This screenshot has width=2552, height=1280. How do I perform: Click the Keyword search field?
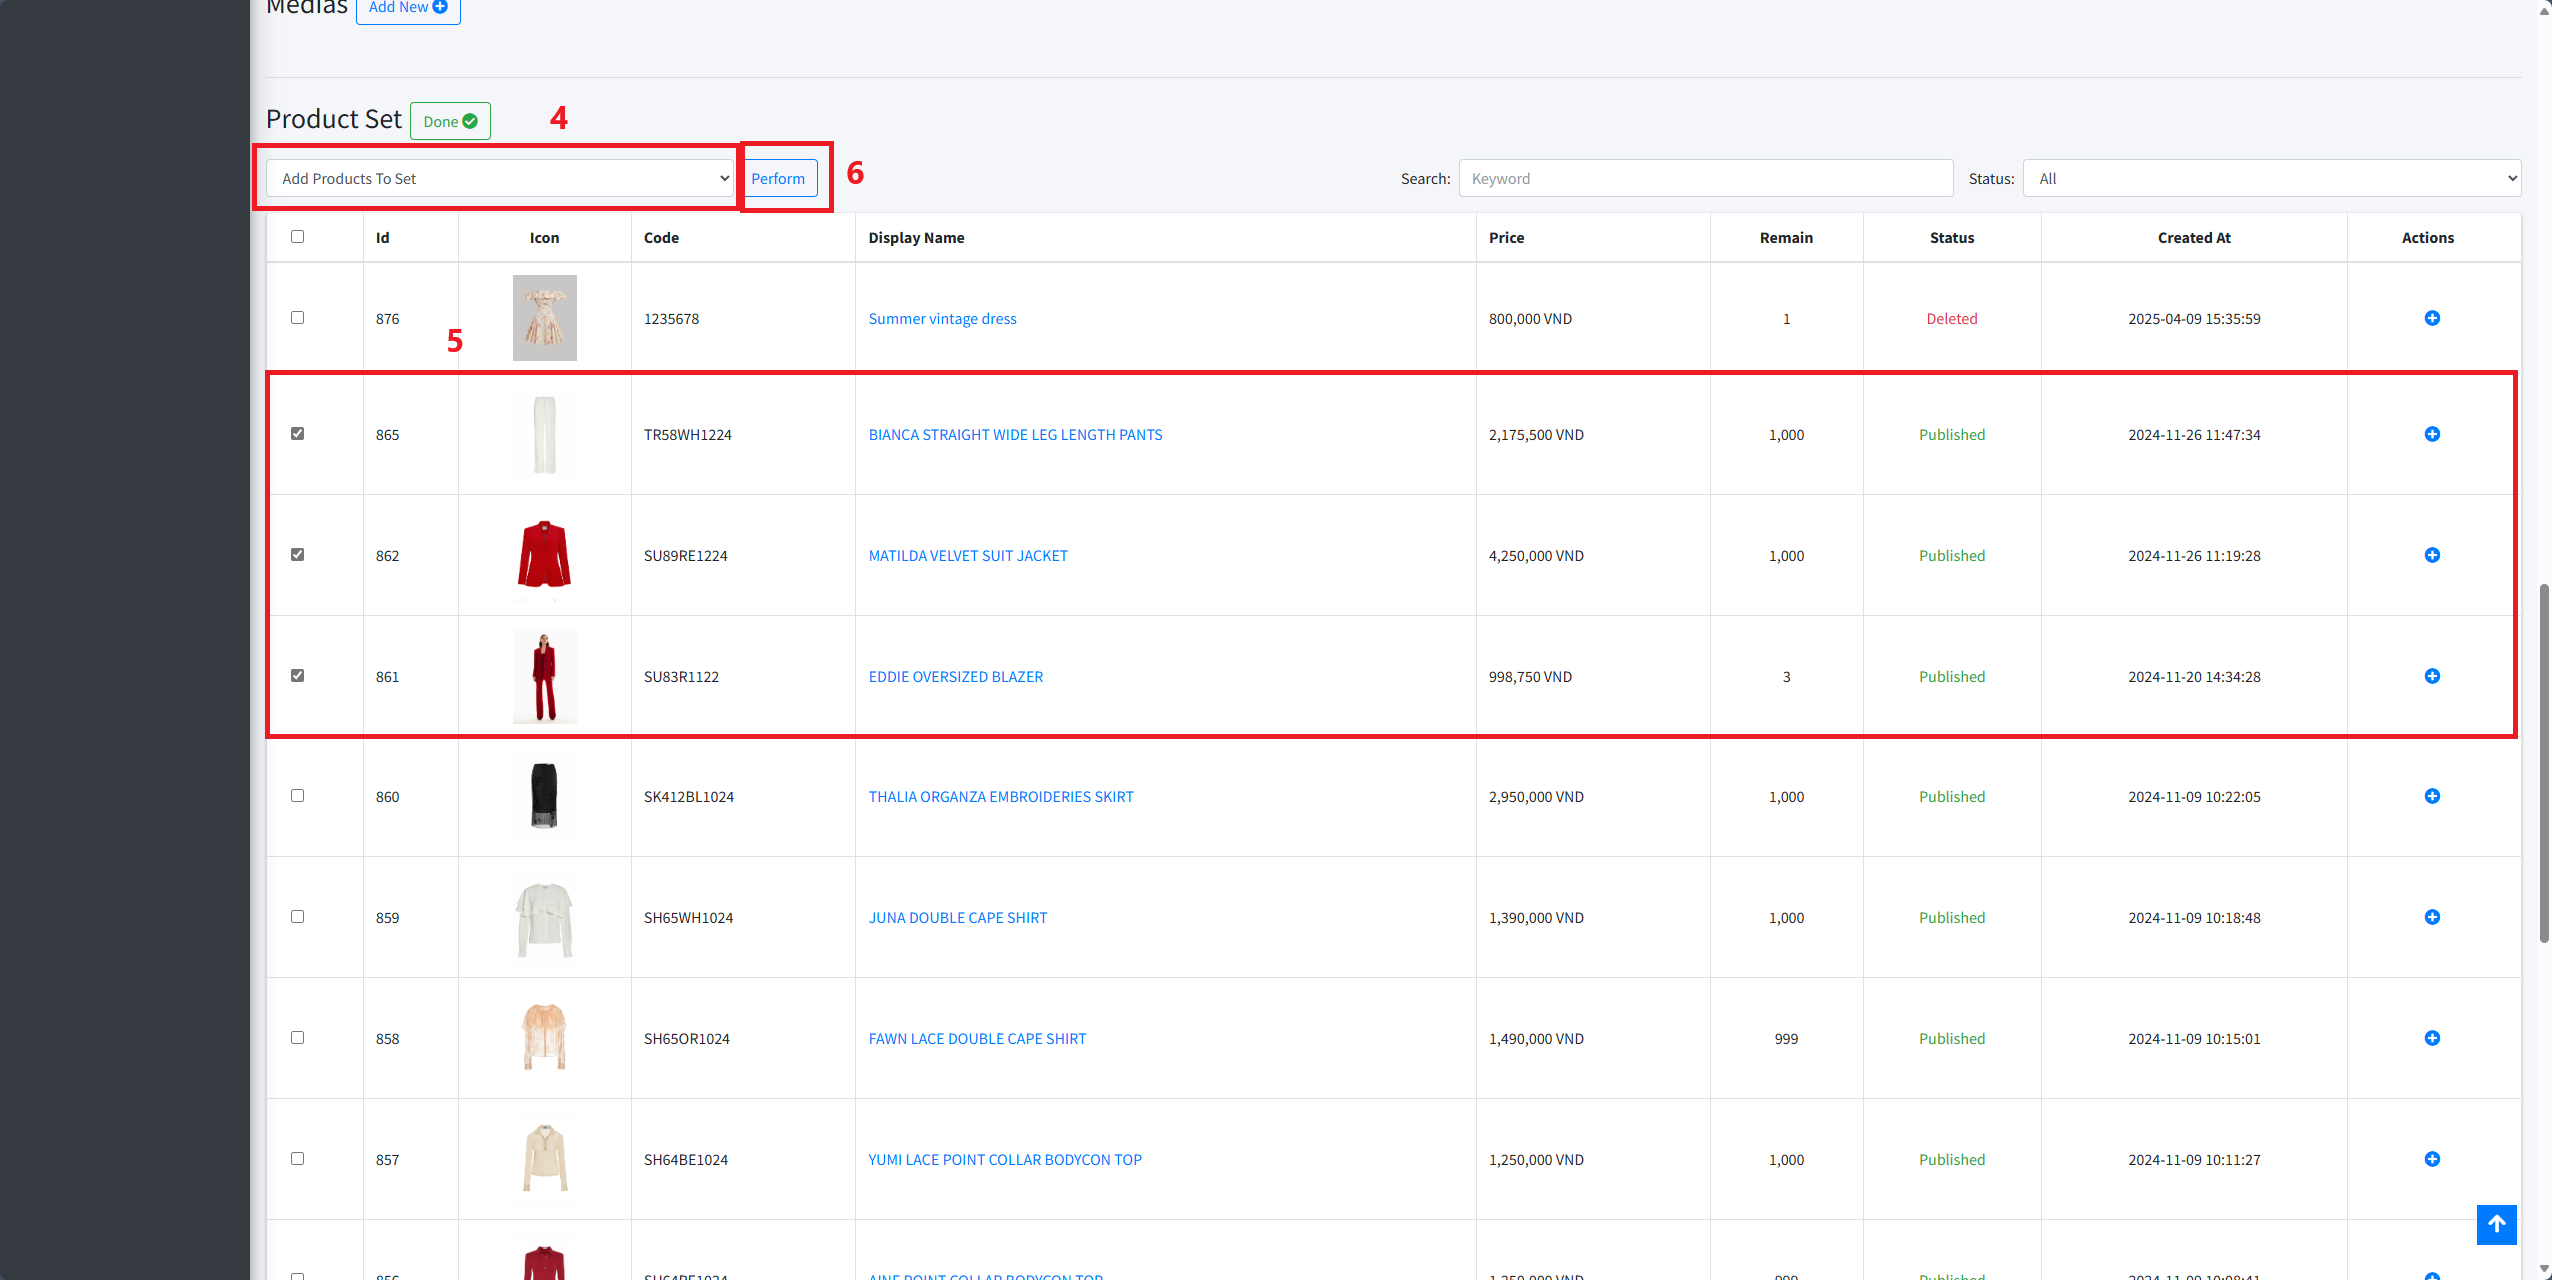click(1705, 179)
